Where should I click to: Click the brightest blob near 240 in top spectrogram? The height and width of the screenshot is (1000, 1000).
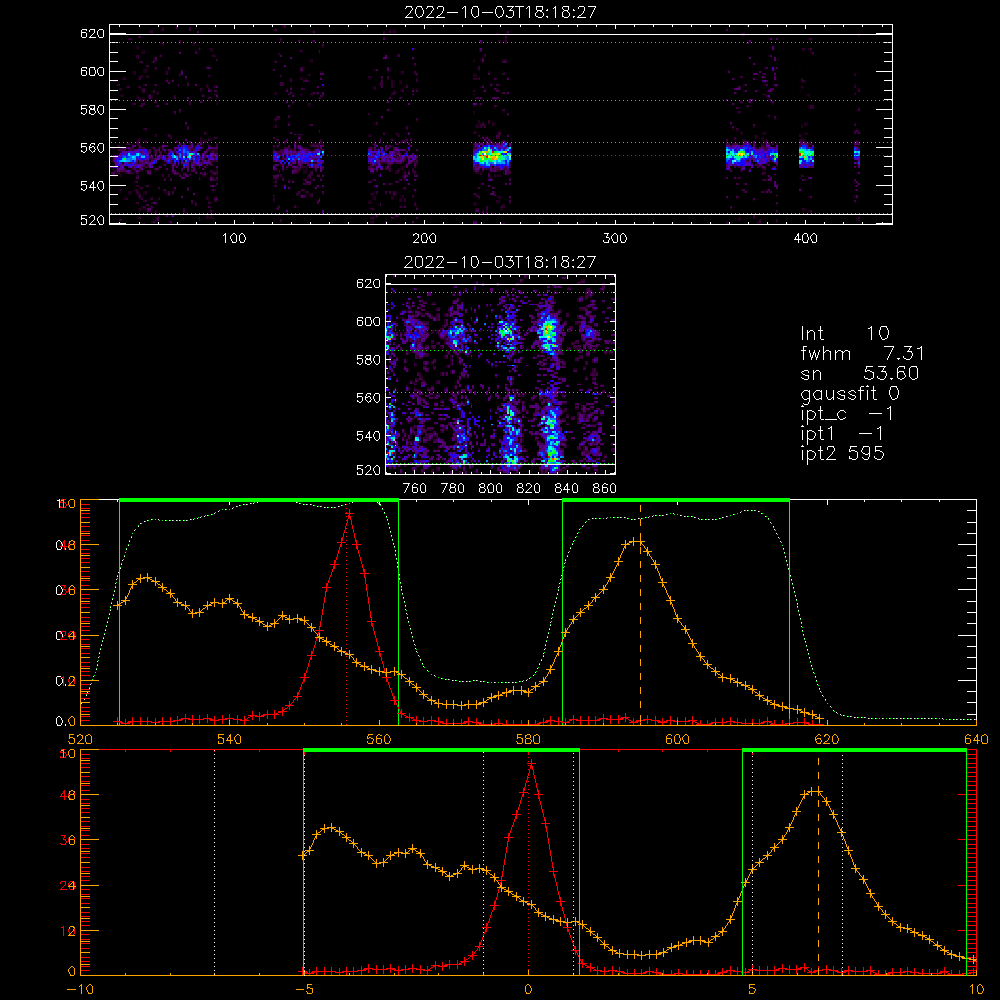click(492, 155)
